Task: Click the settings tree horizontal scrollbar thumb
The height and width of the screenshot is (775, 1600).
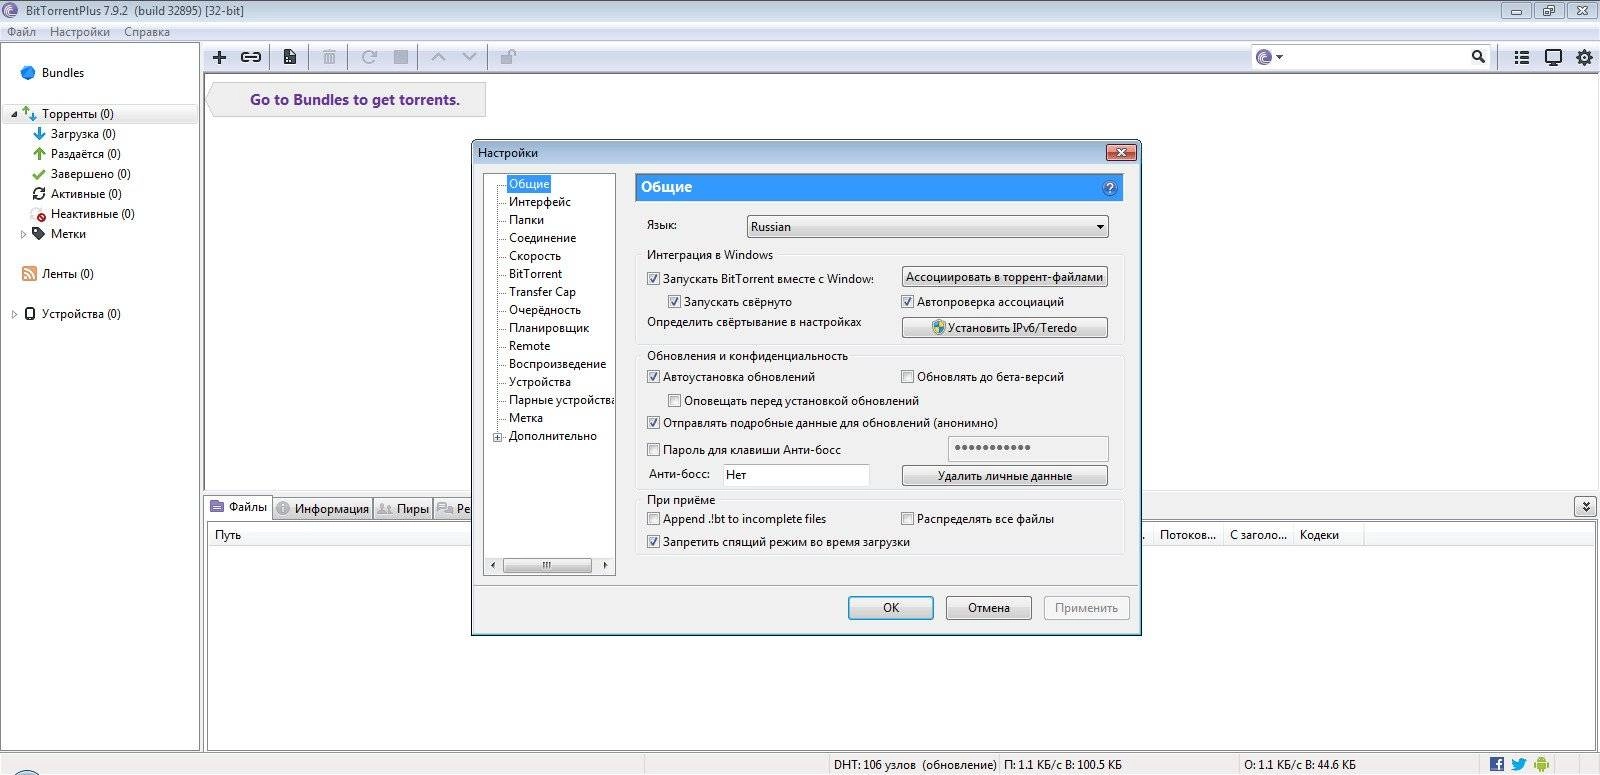Action: 546,565
